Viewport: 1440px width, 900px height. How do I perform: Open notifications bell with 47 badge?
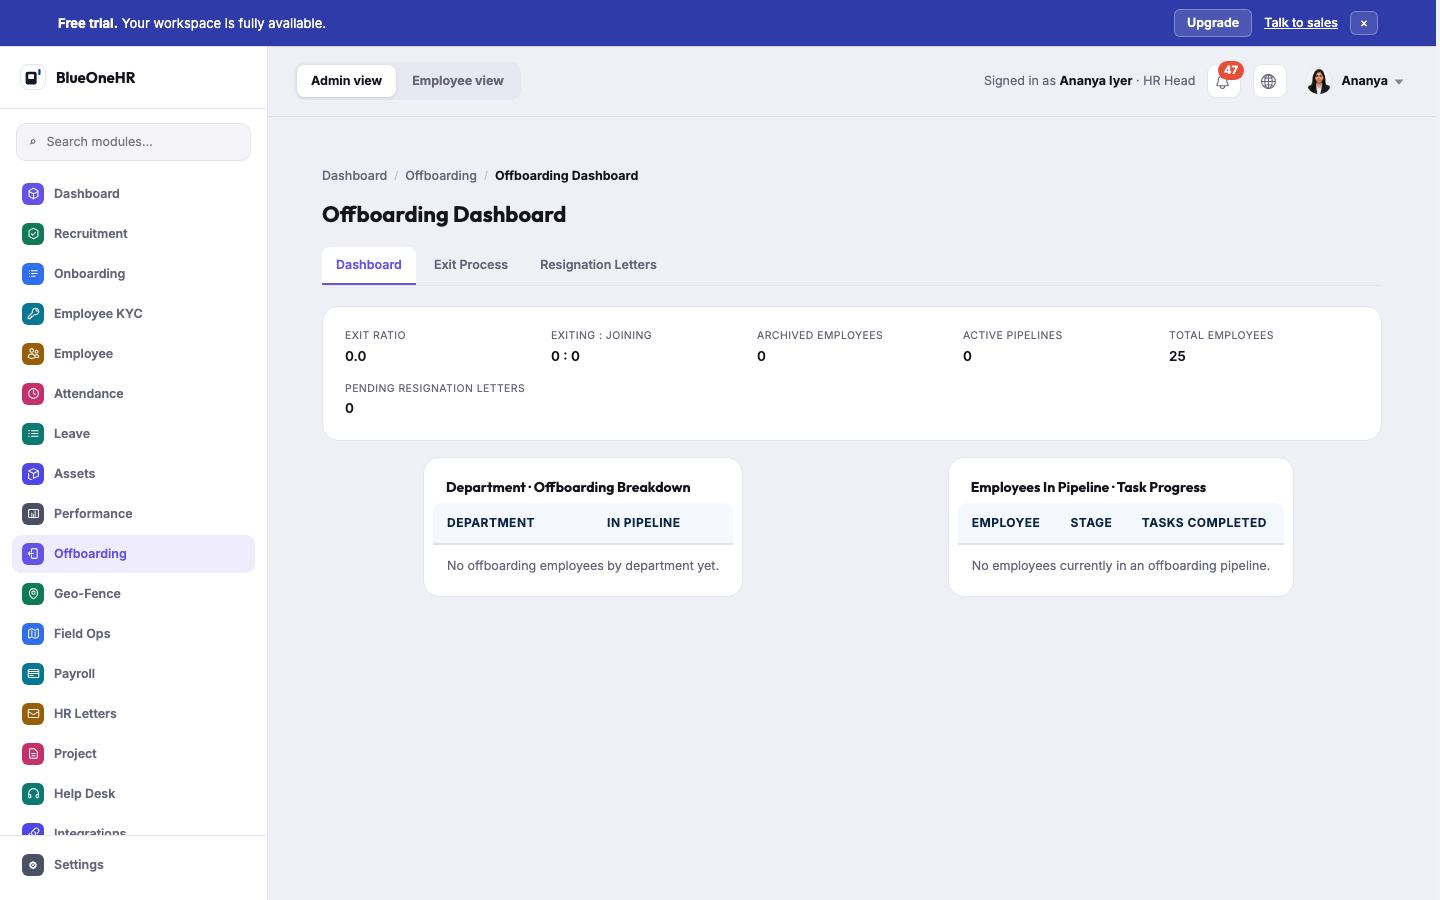(1224, 81)
